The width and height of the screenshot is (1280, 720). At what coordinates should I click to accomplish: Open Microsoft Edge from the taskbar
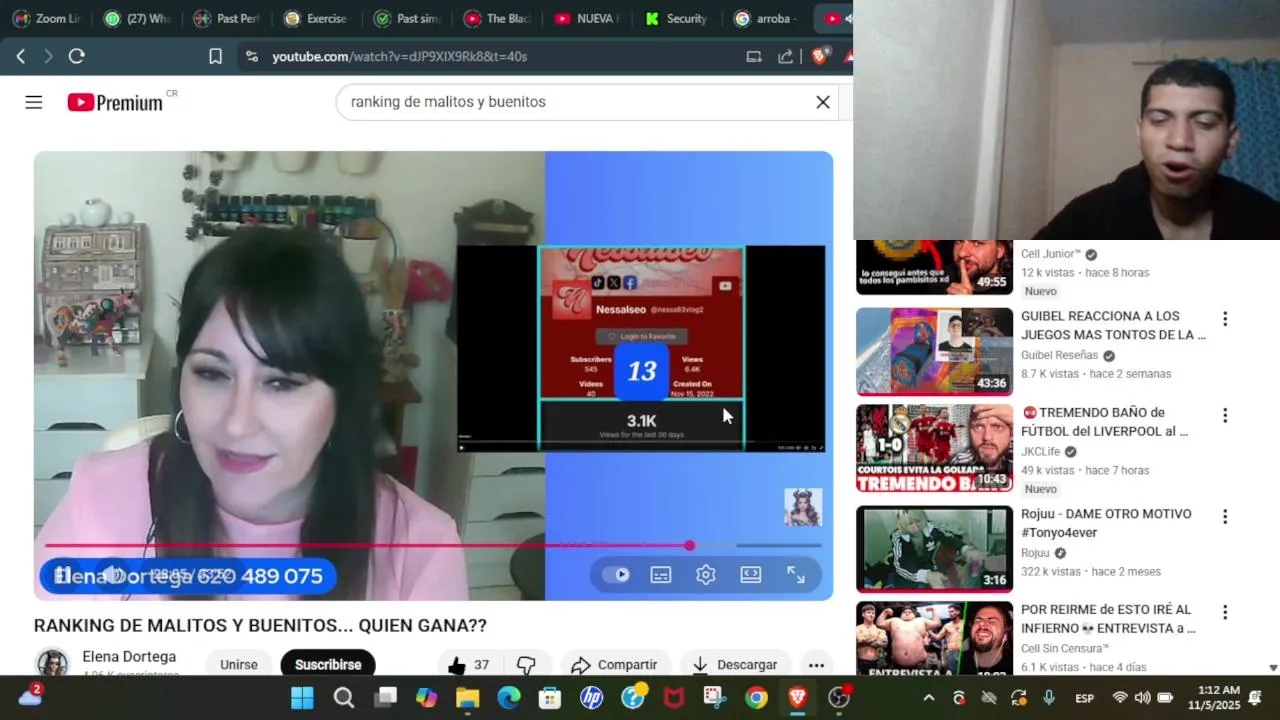coord(509,698)
